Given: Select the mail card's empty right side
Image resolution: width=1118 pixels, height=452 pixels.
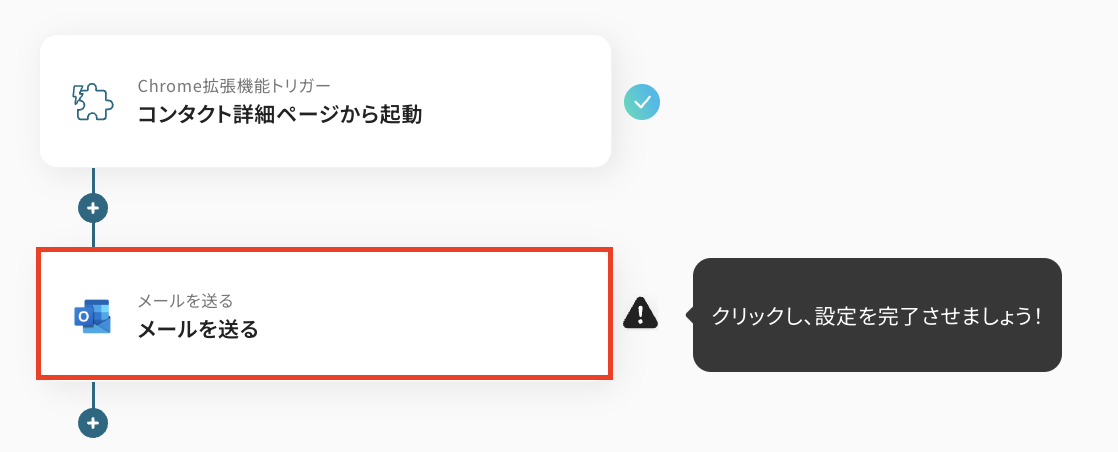Looking at the screenshot, I should coord(500,315).
